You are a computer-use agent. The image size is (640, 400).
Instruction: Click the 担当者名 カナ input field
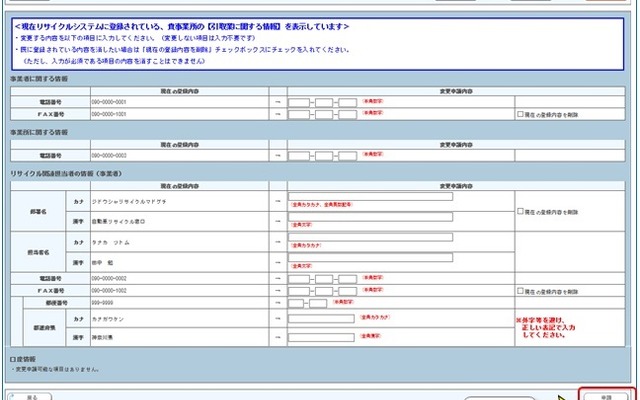371,237
